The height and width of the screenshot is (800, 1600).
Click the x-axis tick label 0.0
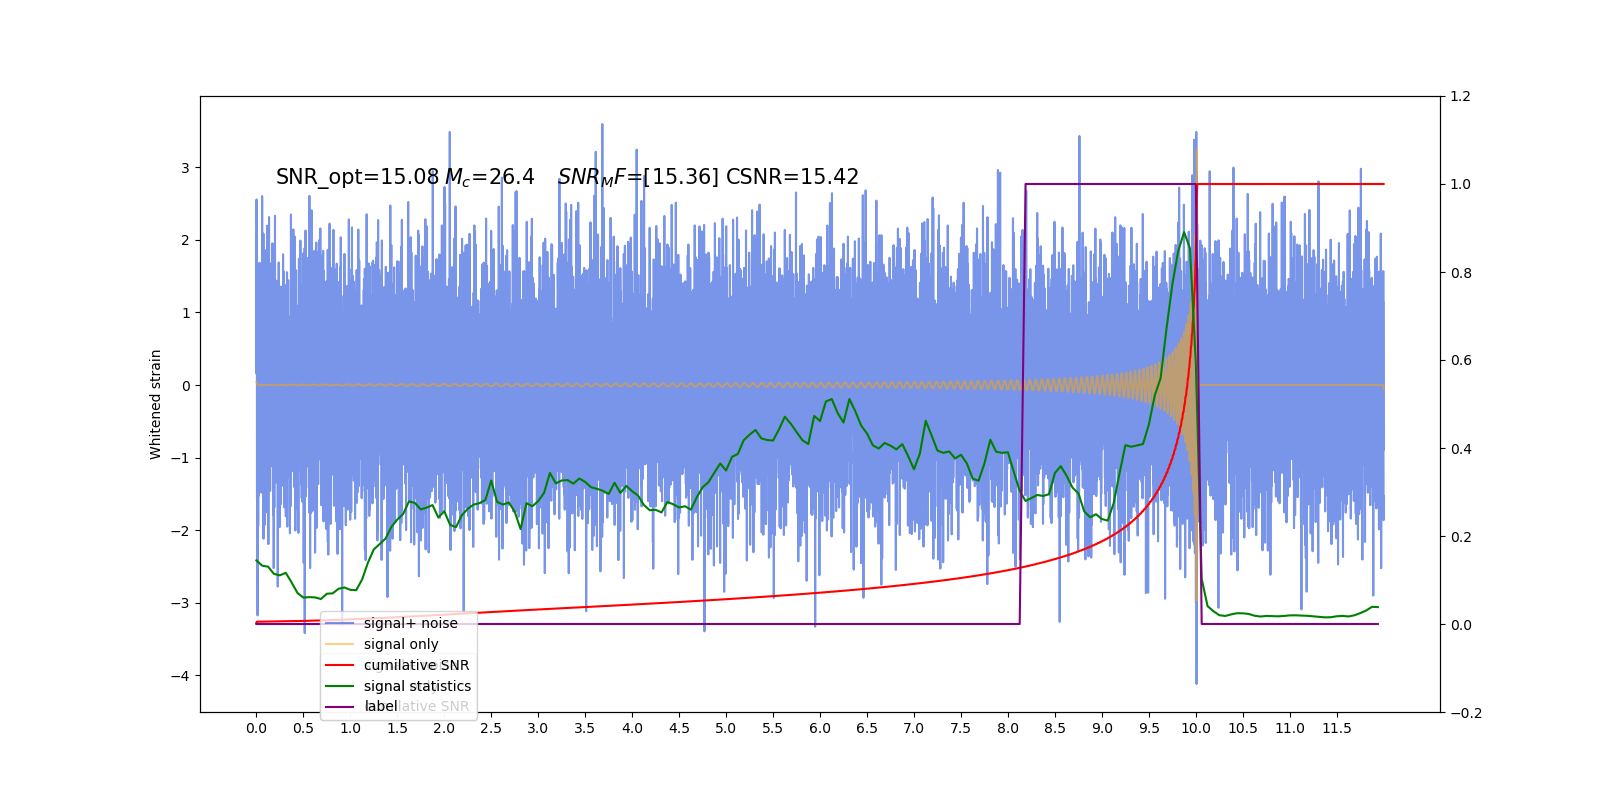pyautogui.click(x=256, y=728)
